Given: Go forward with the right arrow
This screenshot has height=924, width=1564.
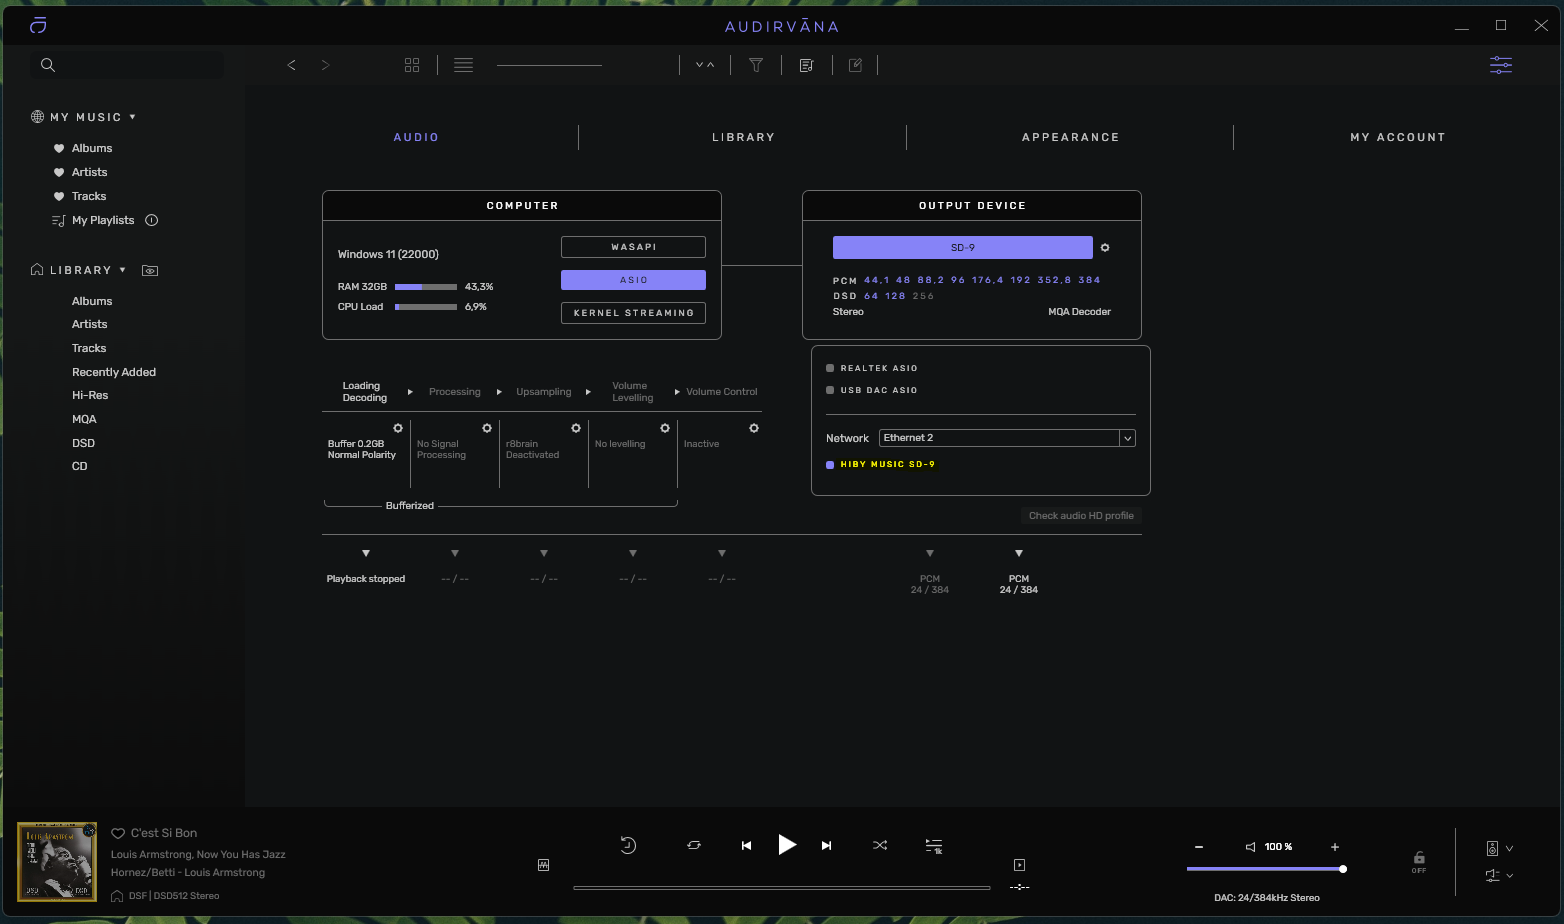Looking at the screenshot, I should [x=325, y=65].
